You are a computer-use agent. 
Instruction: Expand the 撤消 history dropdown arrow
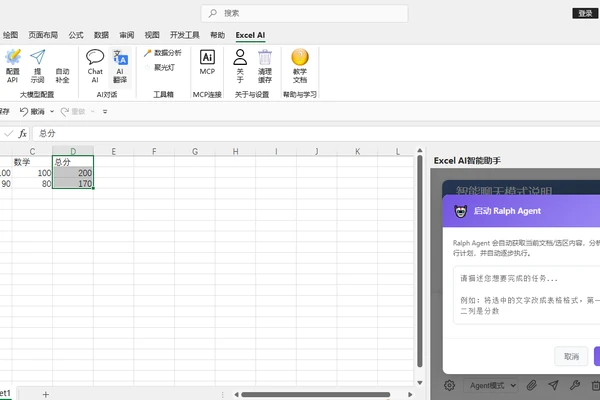[52, 111]
